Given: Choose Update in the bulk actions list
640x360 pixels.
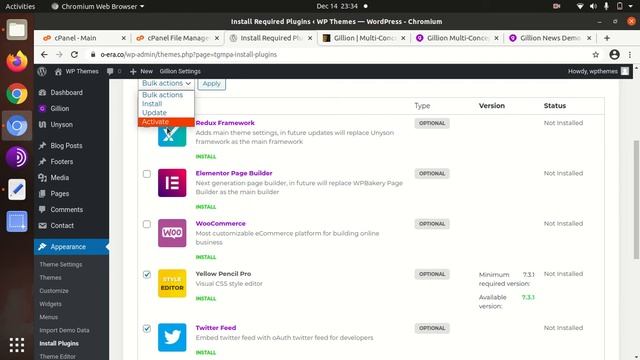Looking at the screenshot, I should (x=166, y=113).
